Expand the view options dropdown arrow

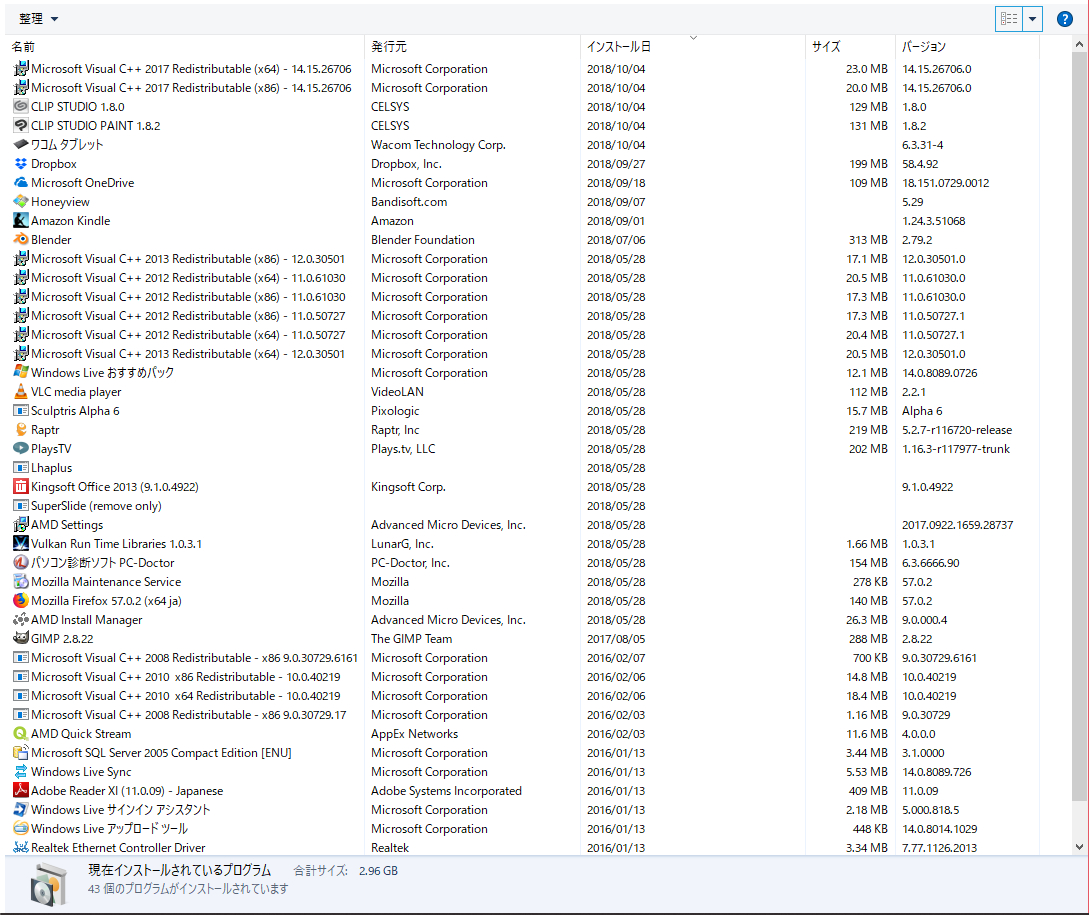[x=1033, y=19]
